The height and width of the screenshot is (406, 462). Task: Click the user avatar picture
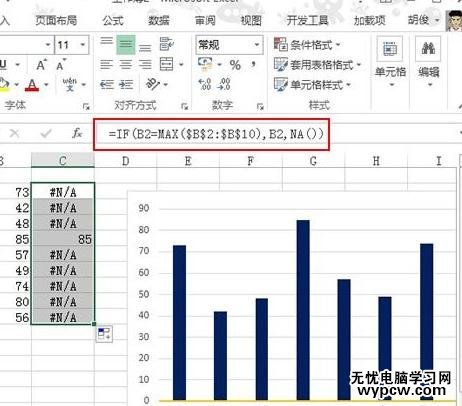454,21
